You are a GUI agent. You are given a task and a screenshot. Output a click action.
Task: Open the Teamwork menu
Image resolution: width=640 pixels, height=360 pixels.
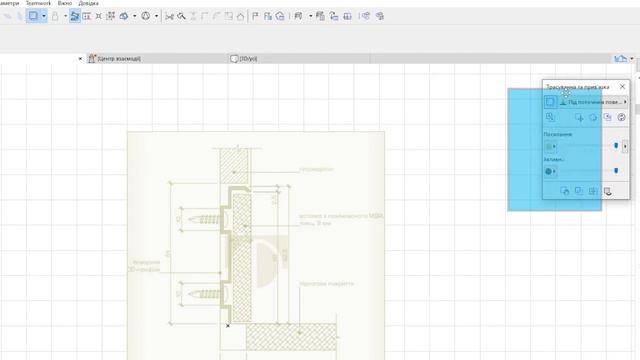[x=38, y=3]
